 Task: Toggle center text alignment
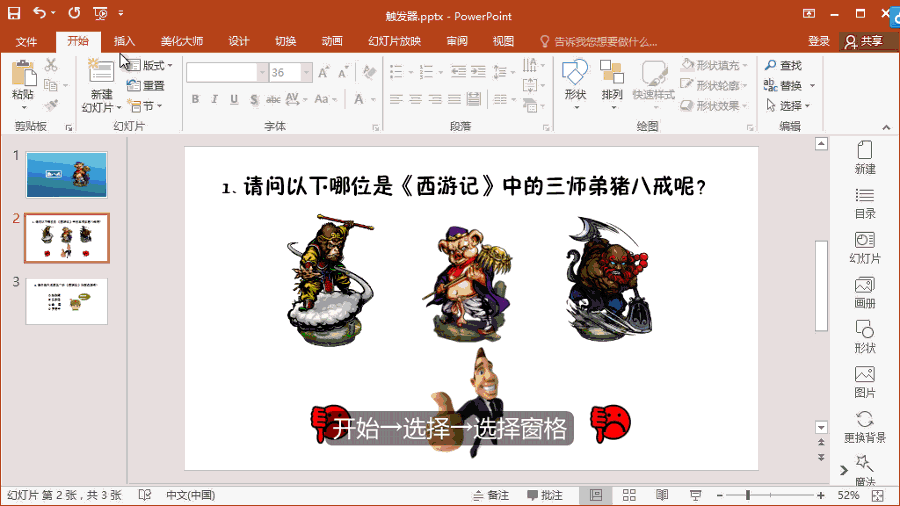(416, 99)
